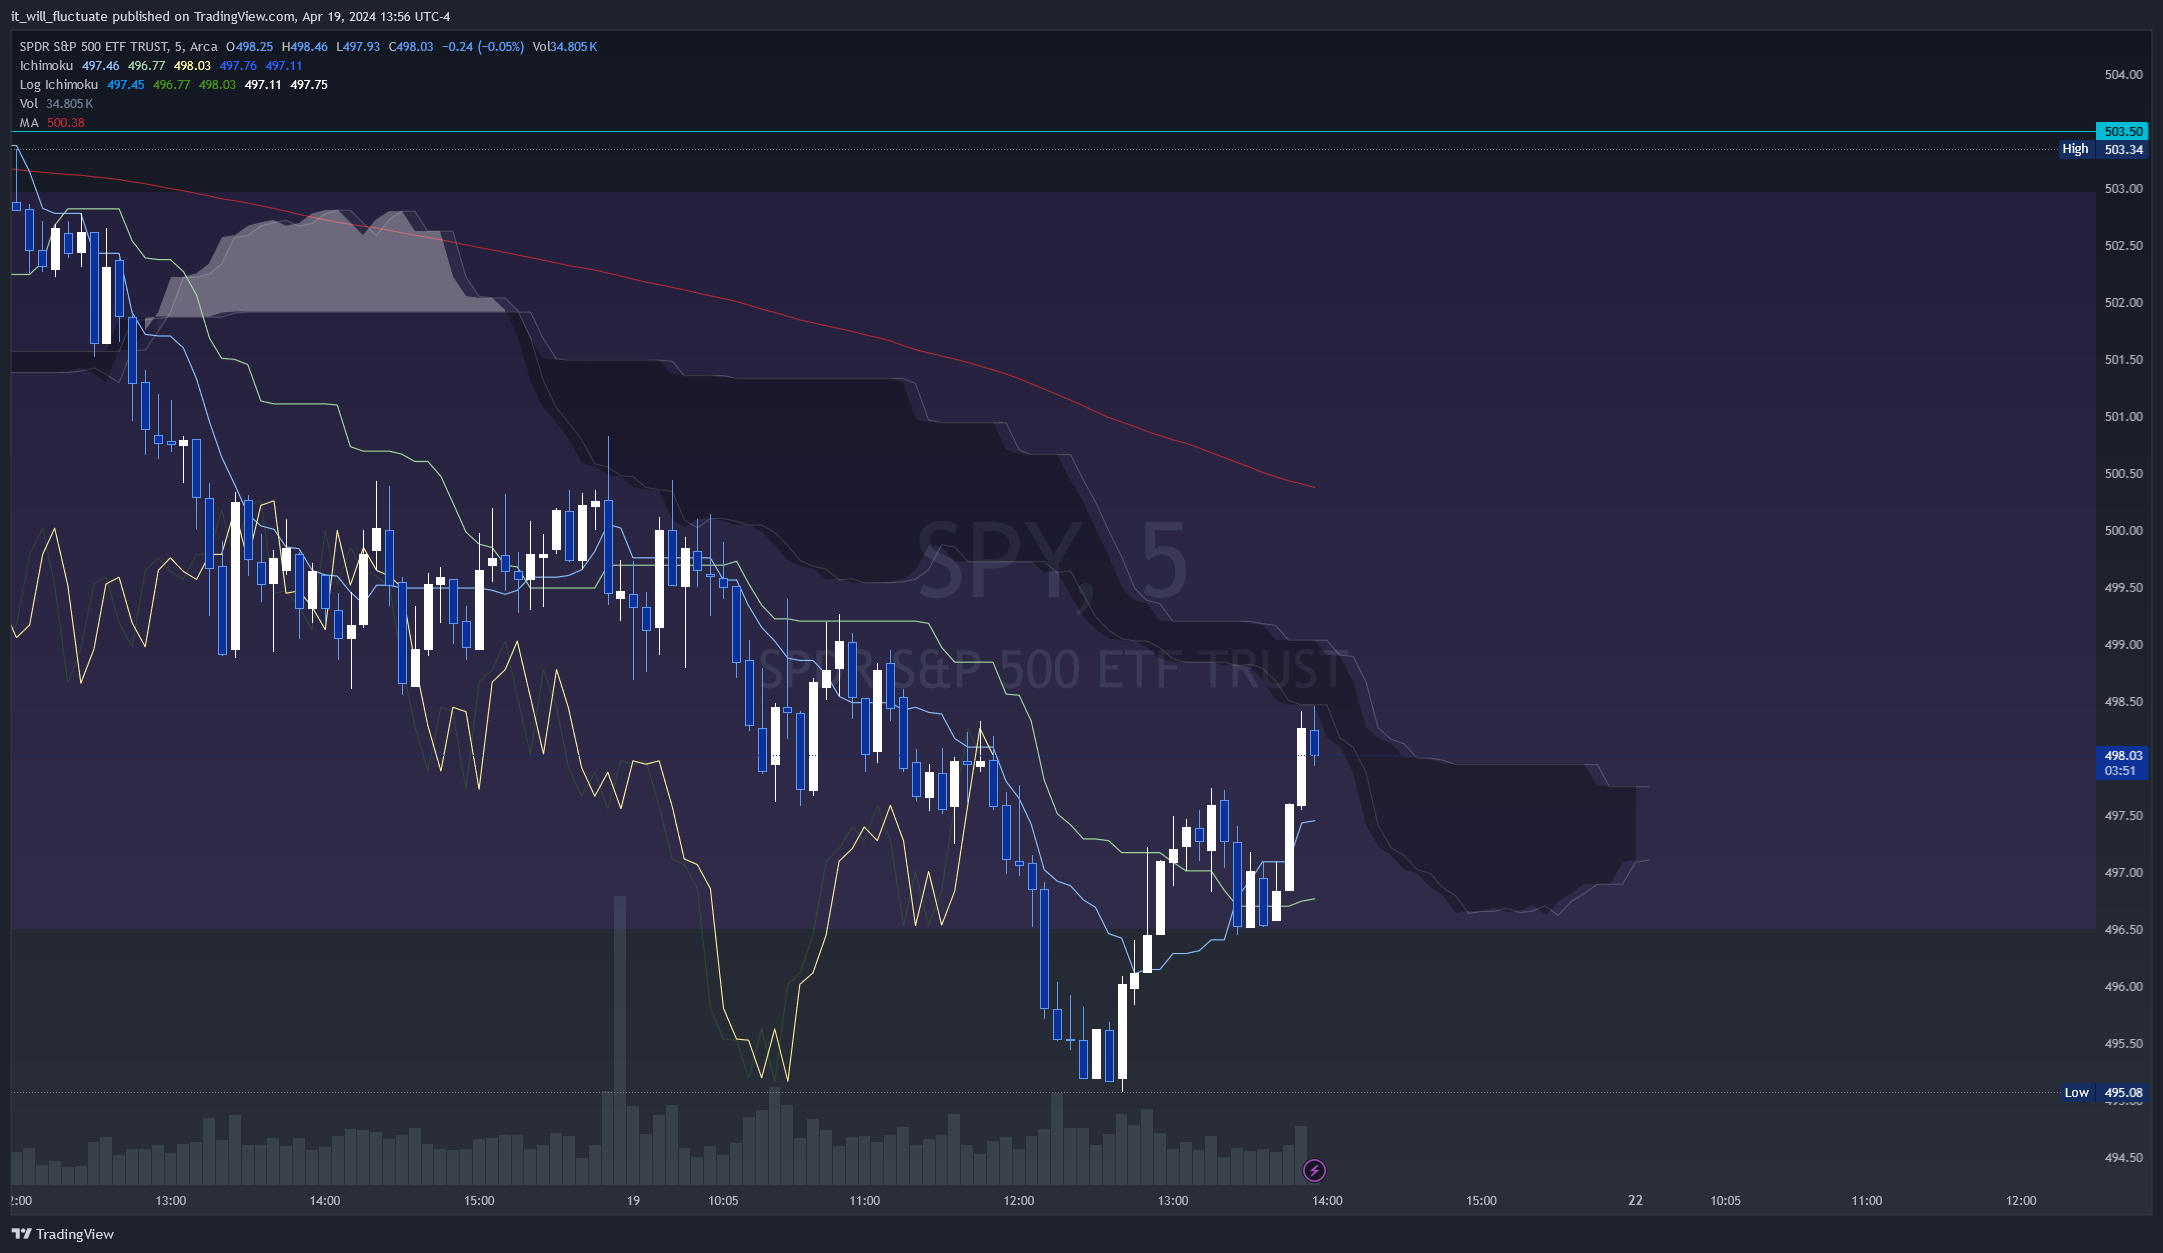The image size is (2163, 1253).
Task: Click the 496.00 price axis tick
Action: click(2123, 987)
